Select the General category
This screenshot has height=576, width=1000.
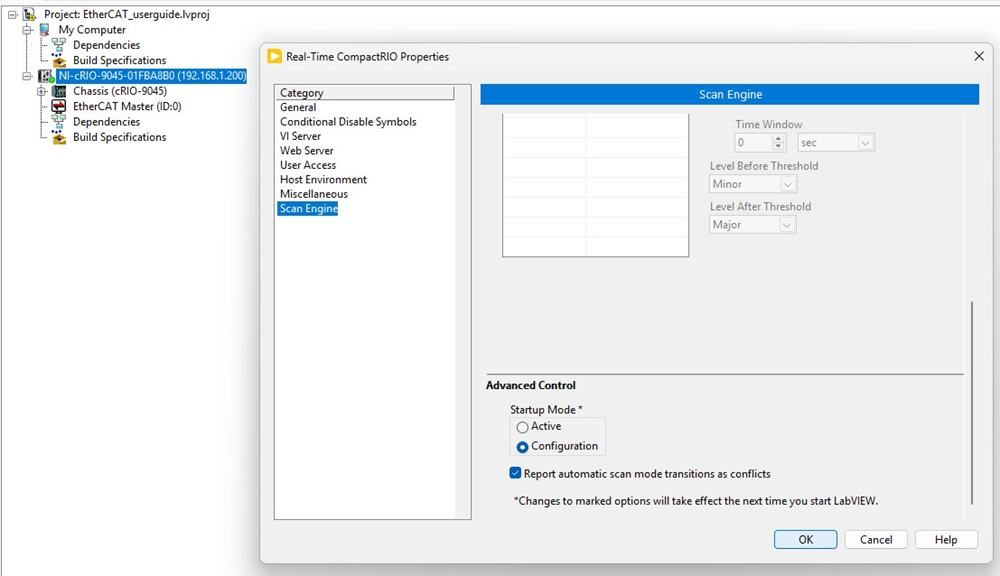pos(298,107)
